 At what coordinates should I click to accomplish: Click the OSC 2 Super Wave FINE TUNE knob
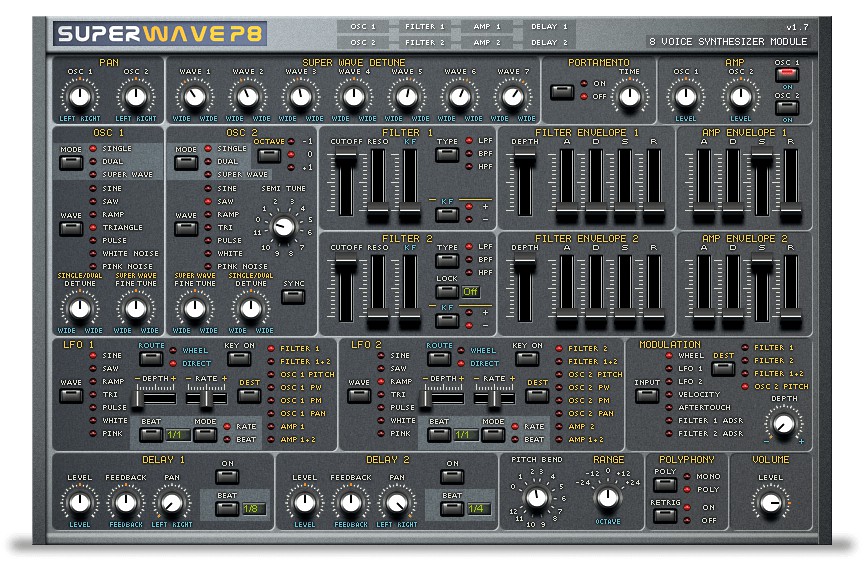coord(195,309)
